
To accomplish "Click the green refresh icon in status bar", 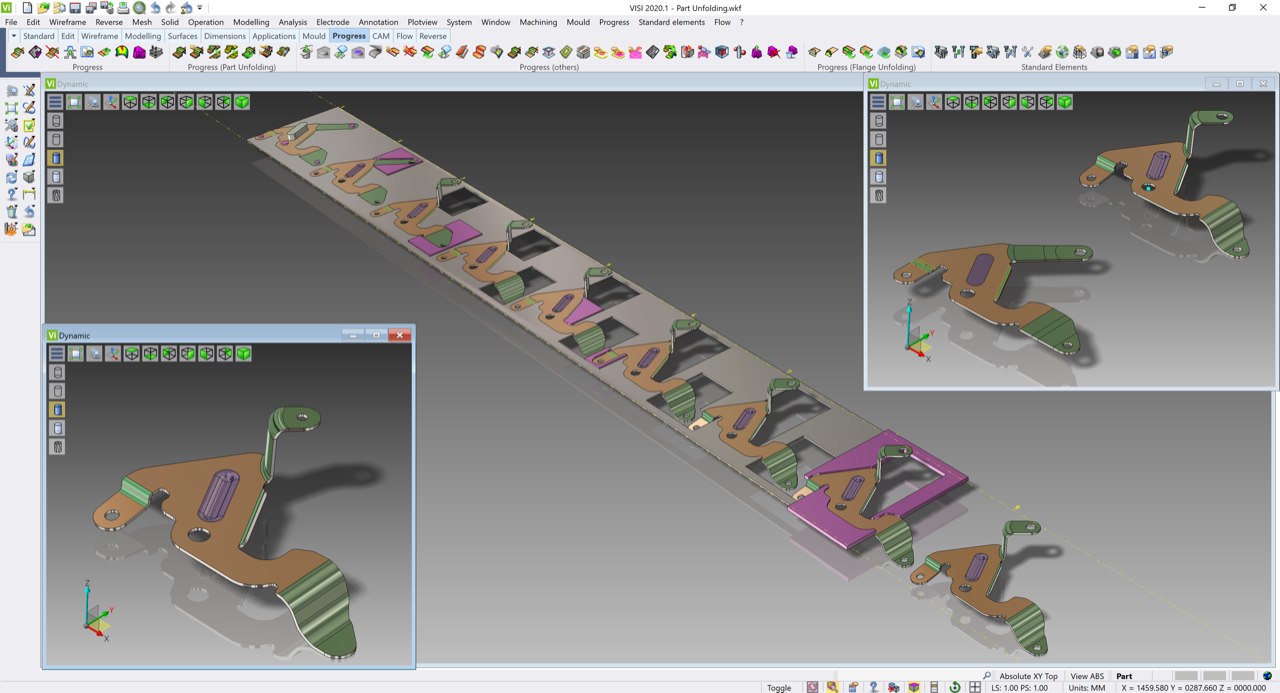I will (954, 687).
